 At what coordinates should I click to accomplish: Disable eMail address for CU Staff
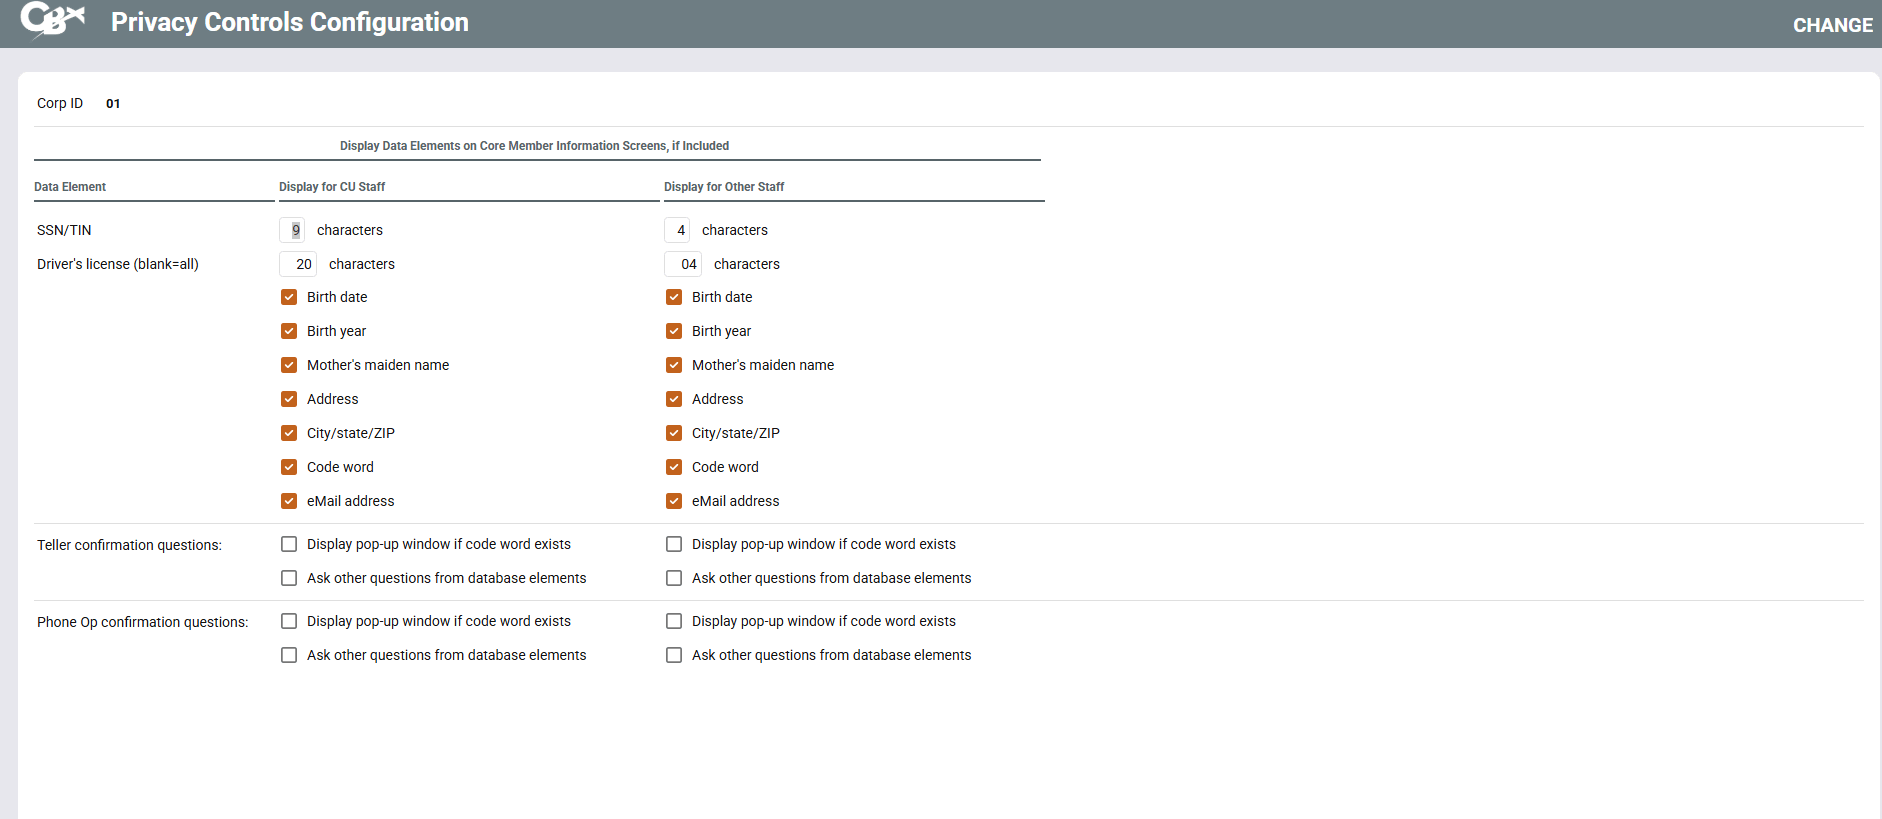289,501
